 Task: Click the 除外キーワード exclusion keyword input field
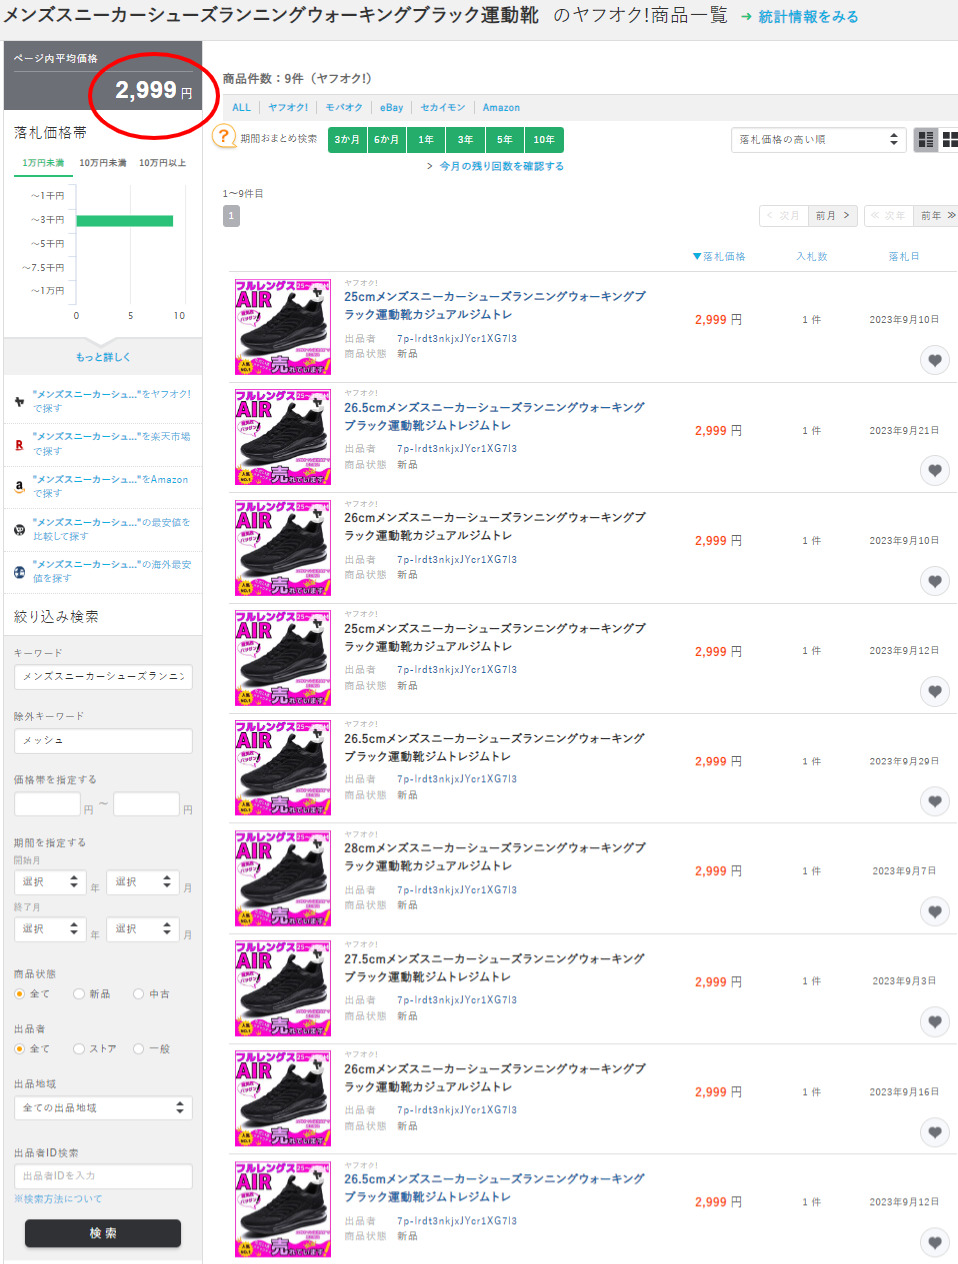(x=103, y=740)
